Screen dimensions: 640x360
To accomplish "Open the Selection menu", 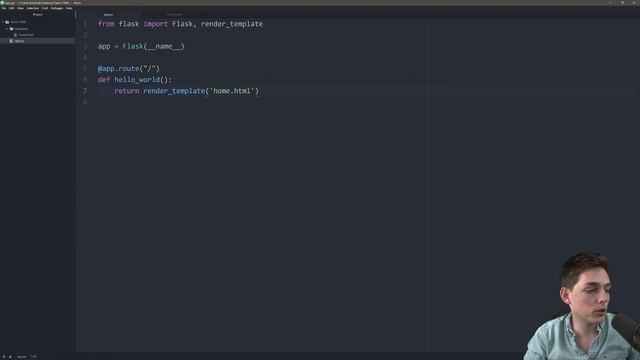I will (33, 8).
